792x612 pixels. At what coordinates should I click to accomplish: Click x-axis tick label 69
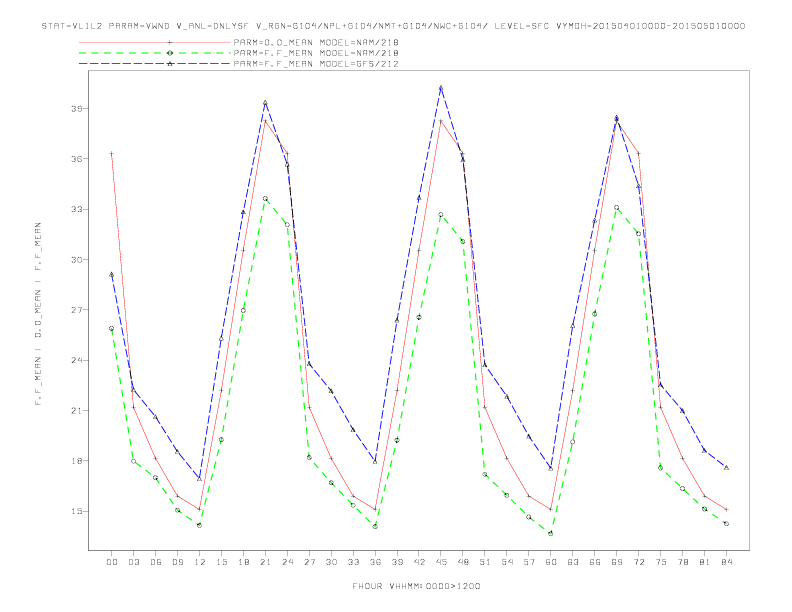617,562
